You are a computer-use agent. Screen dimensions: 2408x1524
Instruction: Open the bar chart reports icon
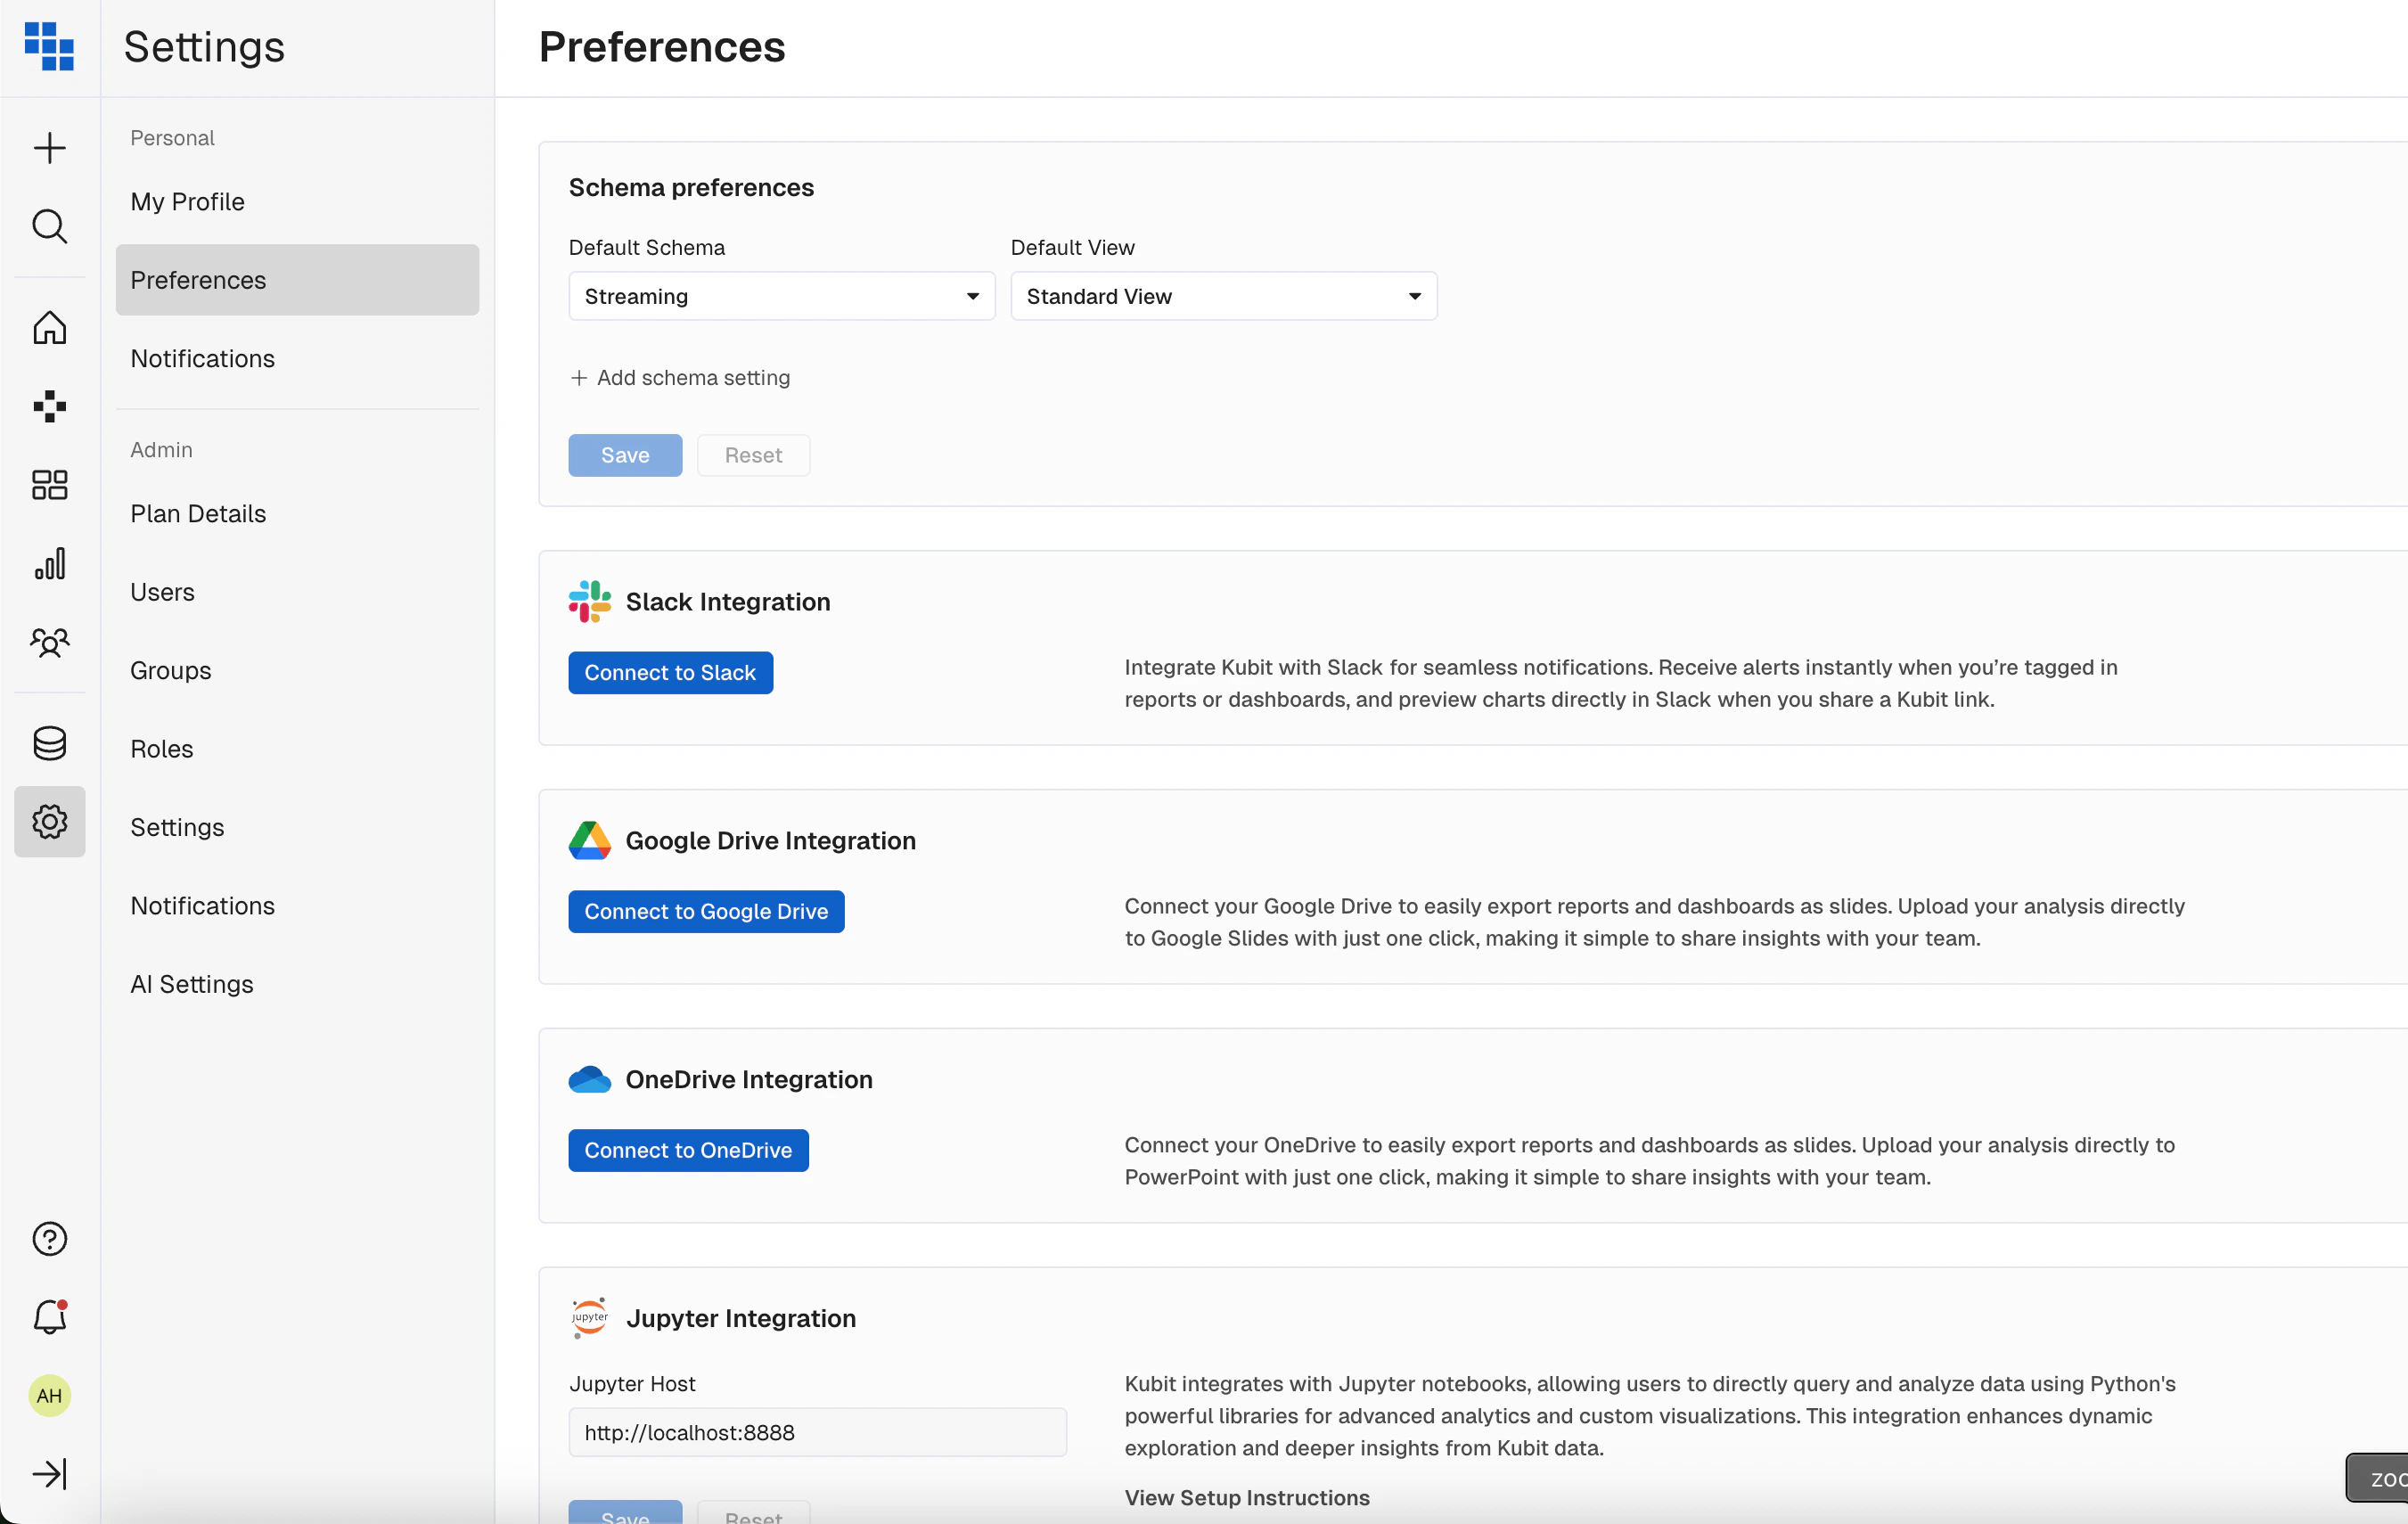pos(49,564)
